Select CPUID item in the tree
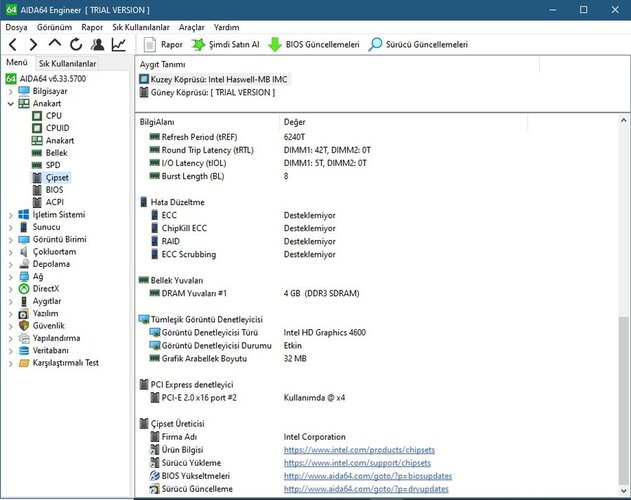Image resolution: width=631 pixels, height=500 pixels. pyautogui.click(x=59, y=128)
